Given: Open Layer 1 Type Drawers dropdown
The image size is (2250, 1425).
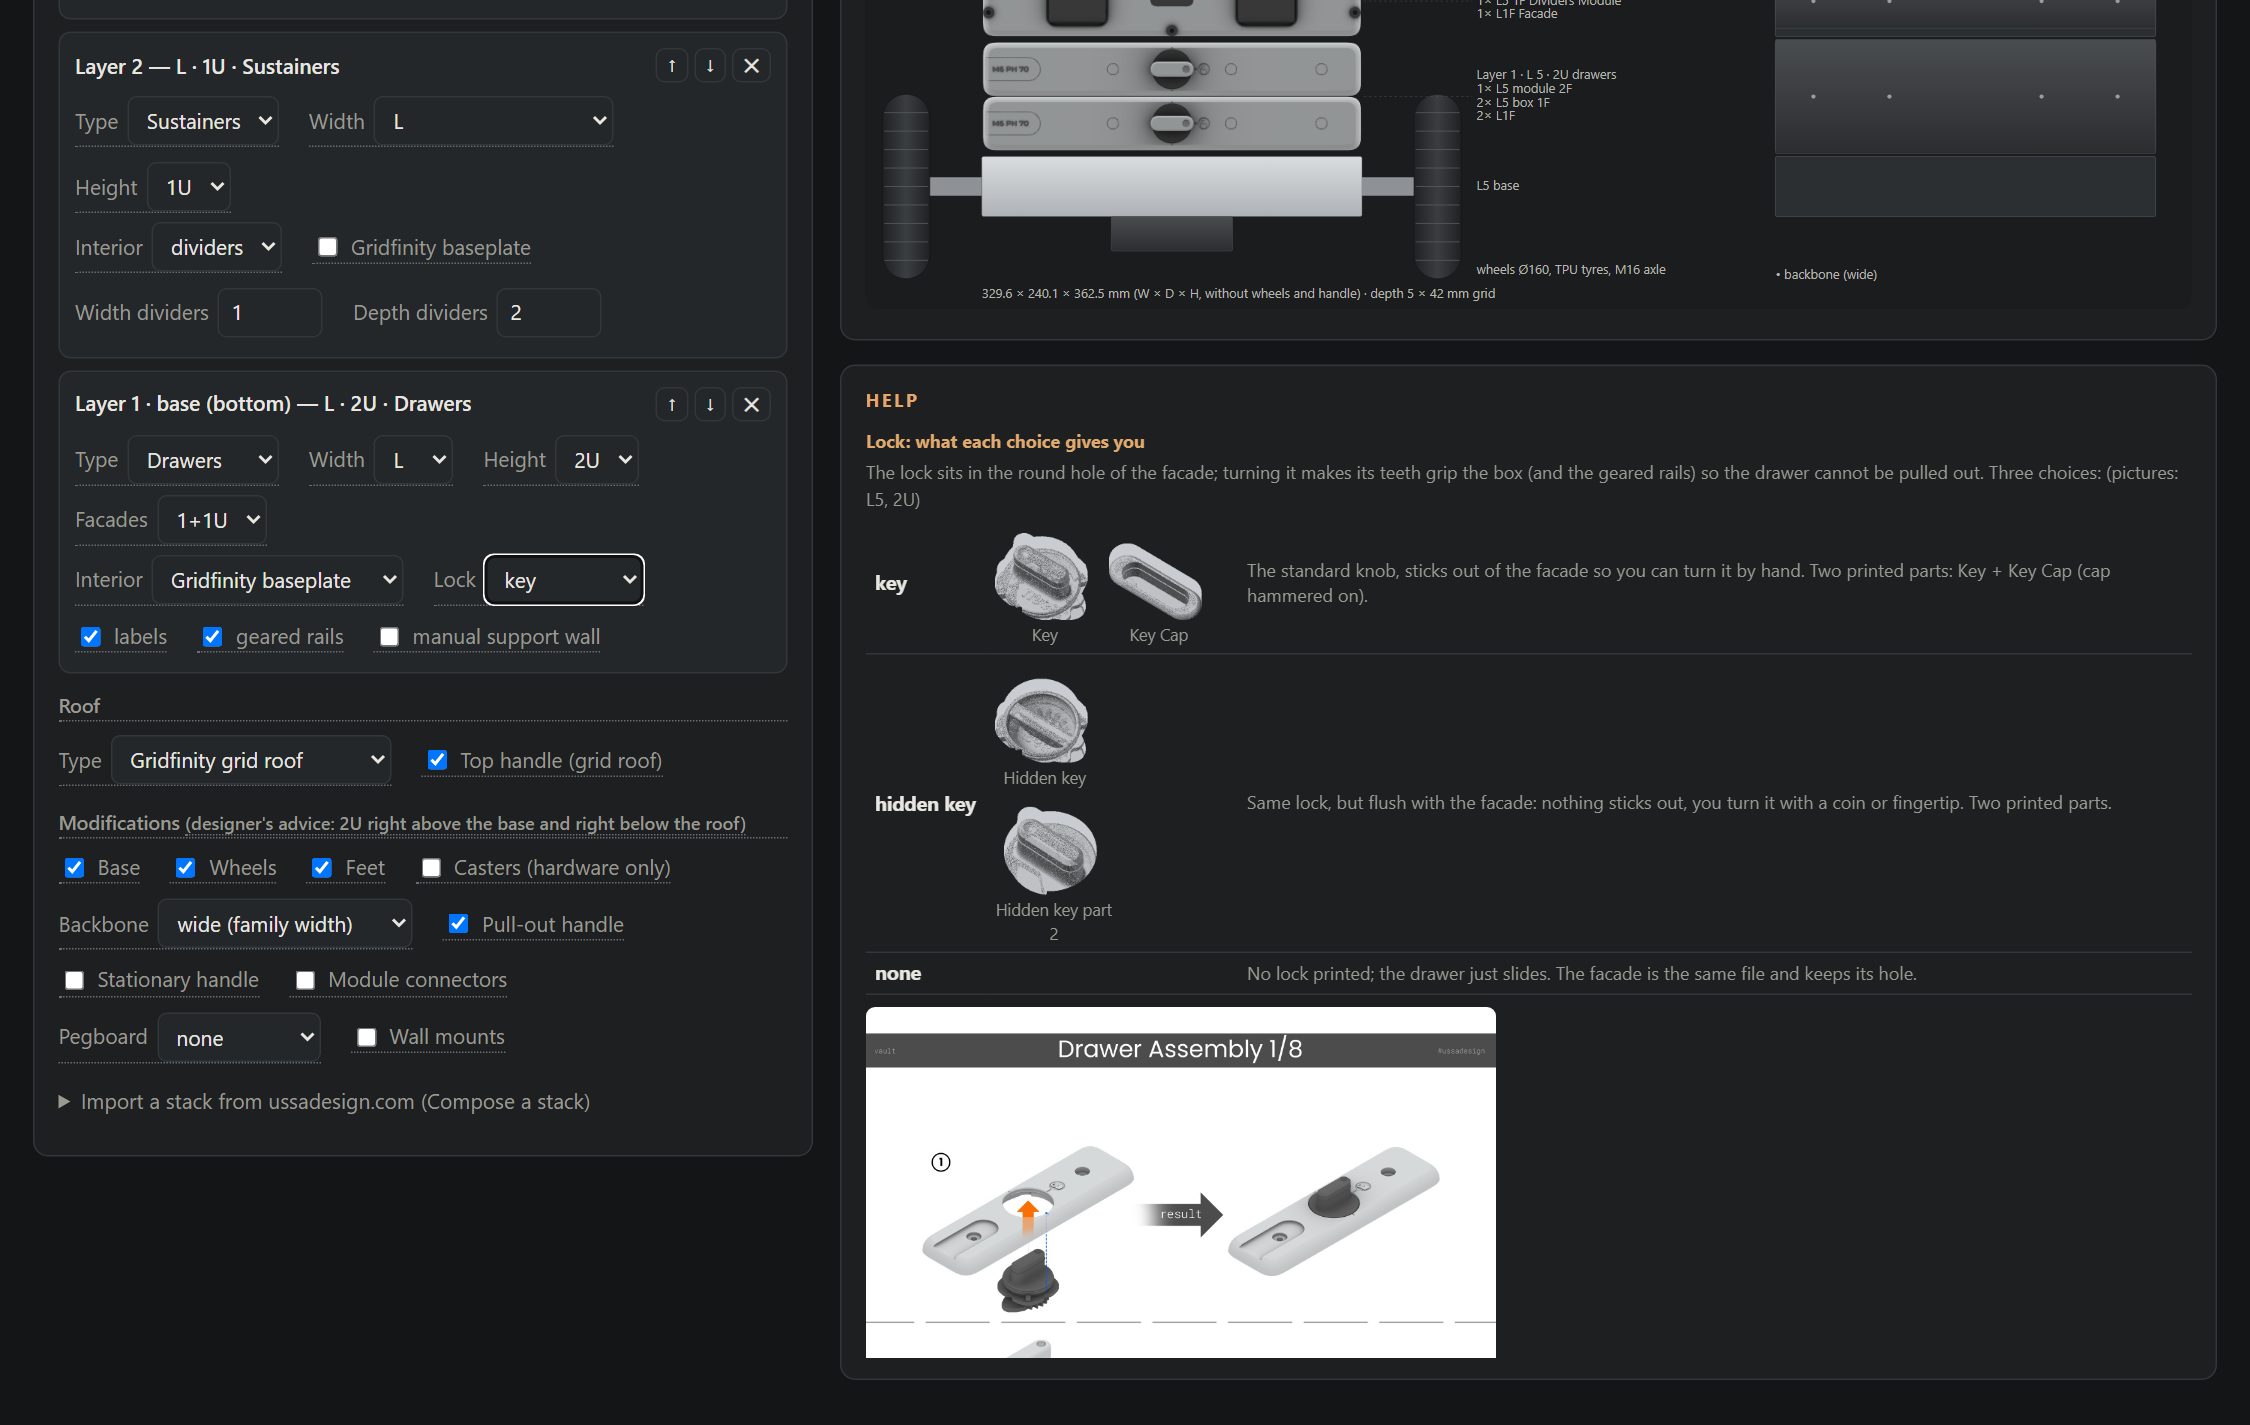Looking at the screenshot, I should 204,460.
